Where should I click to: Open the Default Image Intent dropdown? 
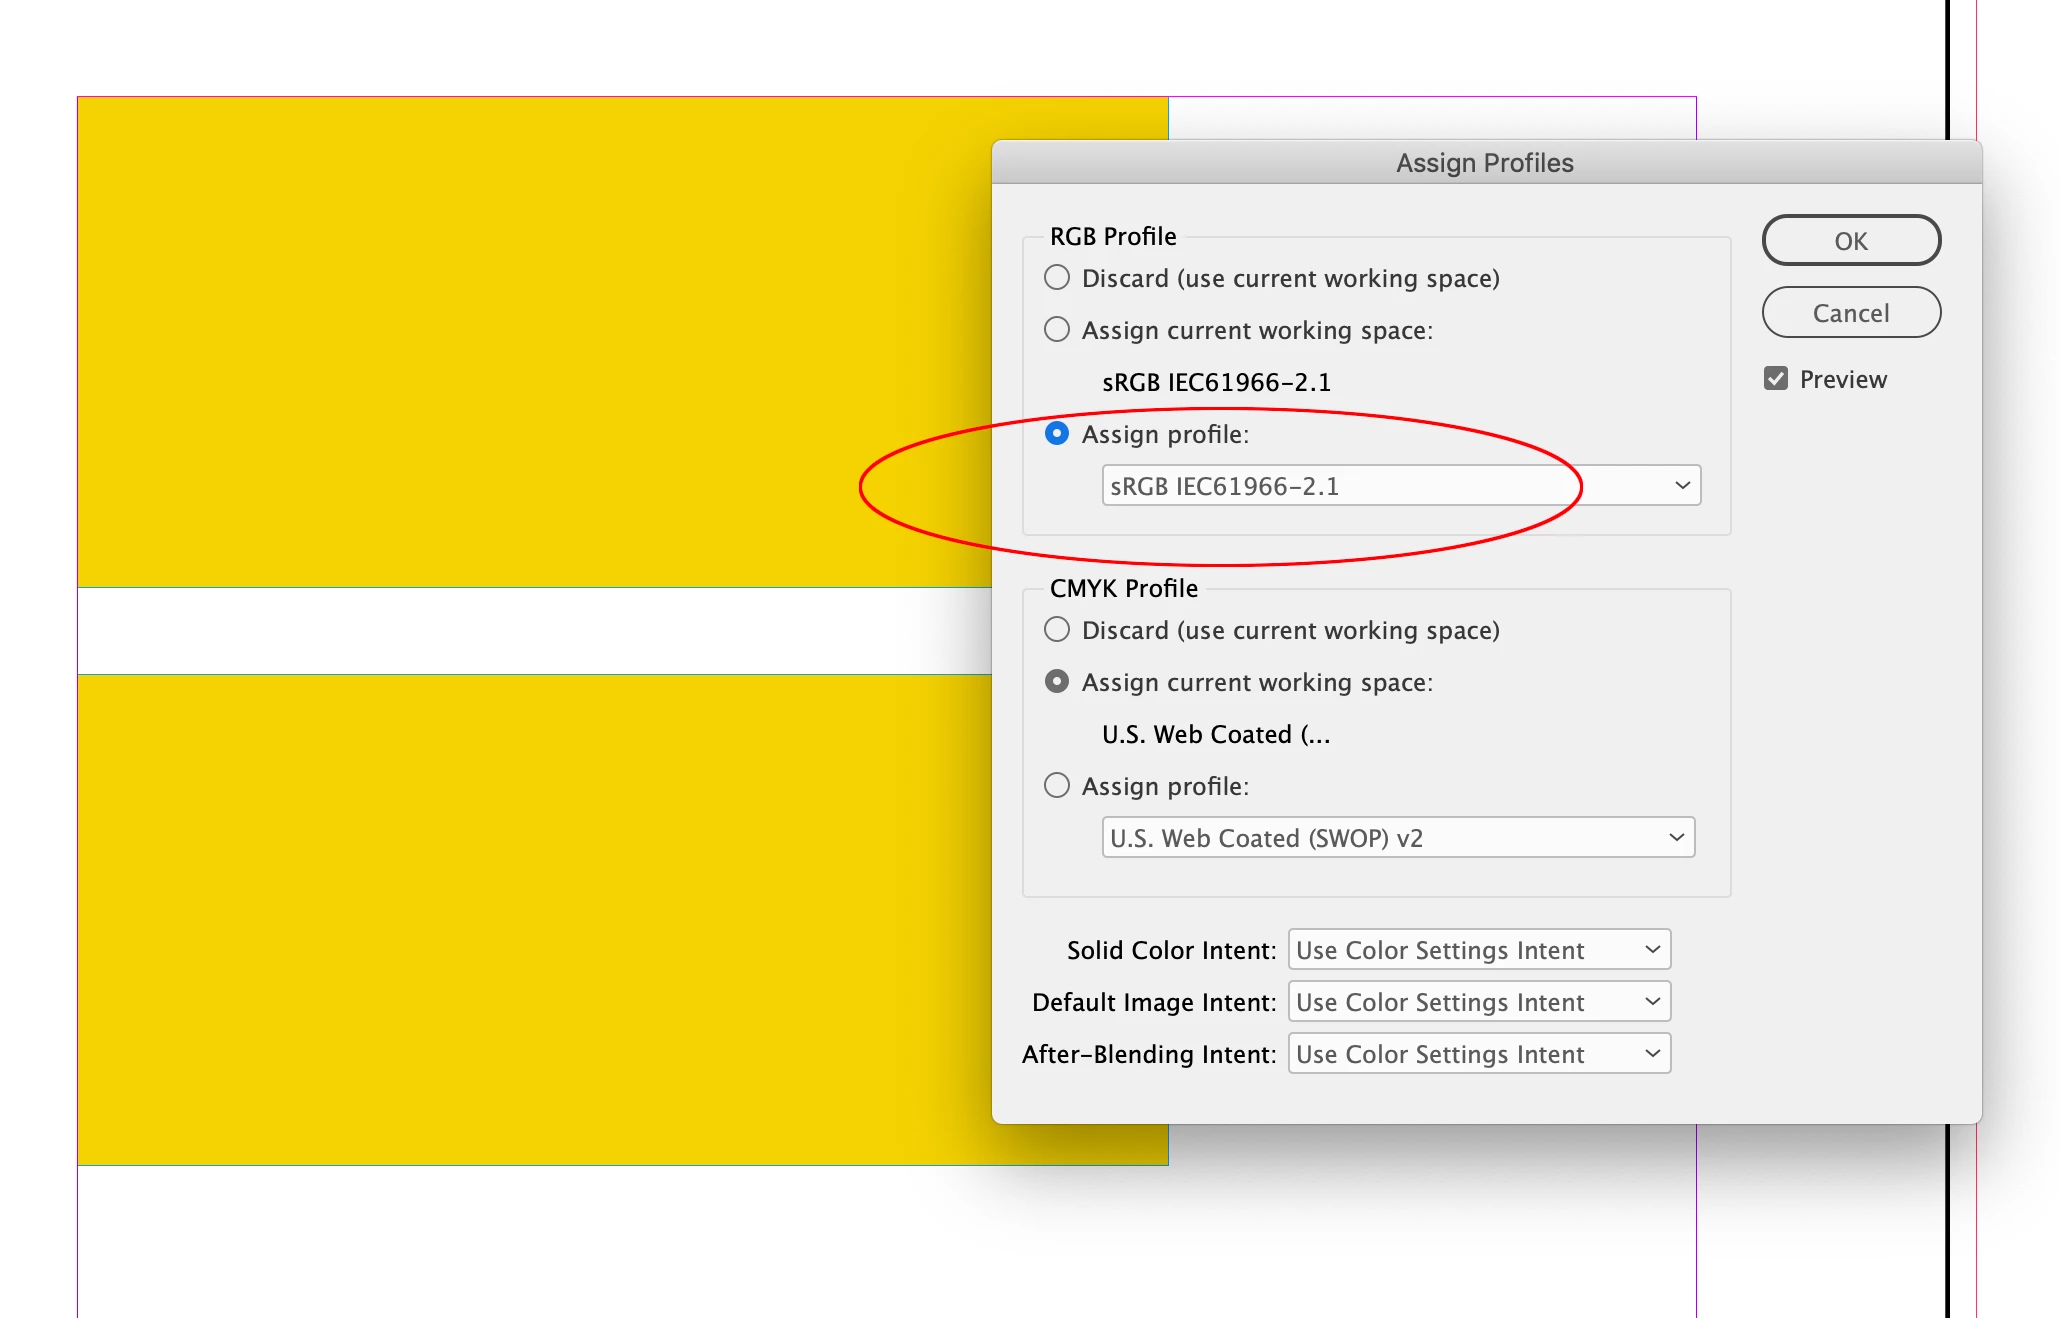pyautogui.click(x=1479, y=1002)
